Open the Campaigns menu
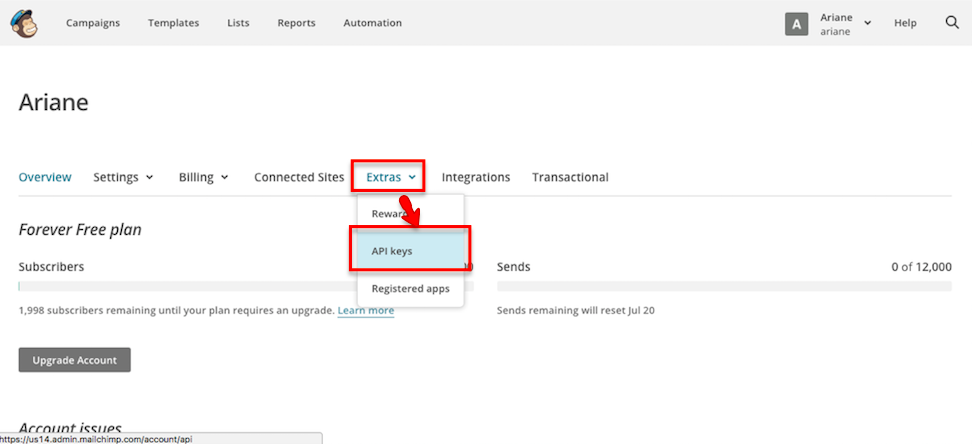The image size is (972, 444). [93, 23]
